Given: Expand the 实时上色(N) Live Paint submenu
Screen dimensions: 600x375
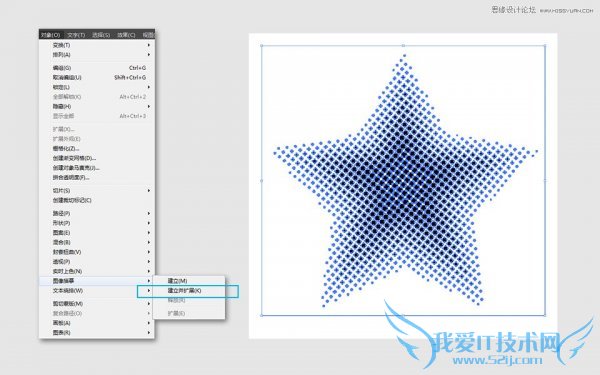Looking at the screenshot, I should [x=97, y=271].
